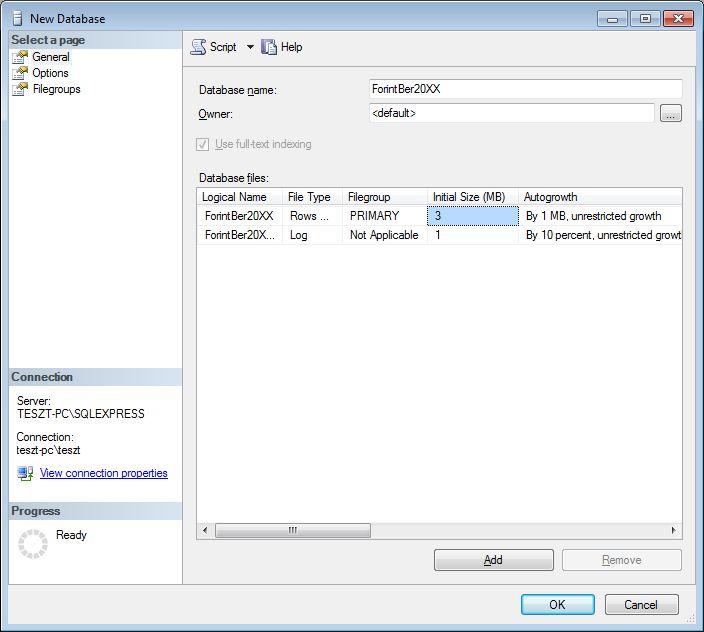
Task: Click the TESZT-PC\SQLEXPRESS server text
Action: pos(81,413)
